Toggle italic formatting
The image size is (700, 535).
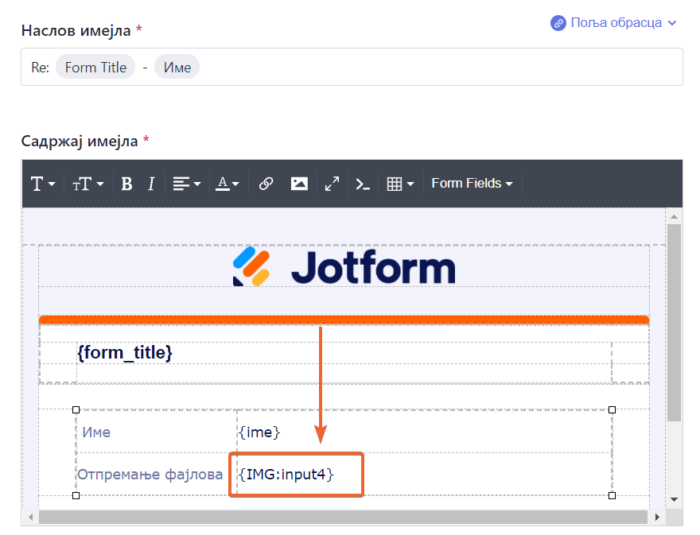tap(151, 184)
